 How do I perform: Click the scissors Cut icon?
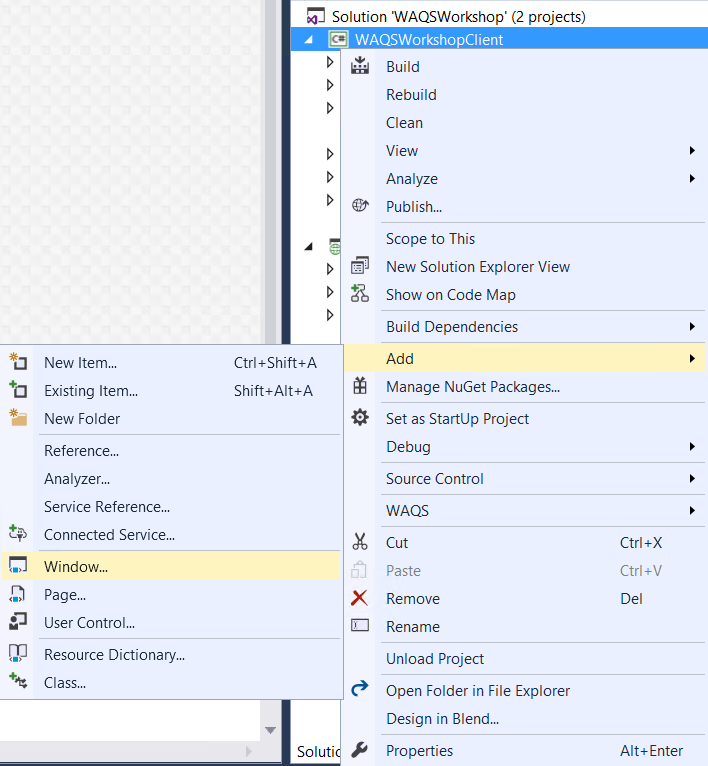[x=360, y=542]
